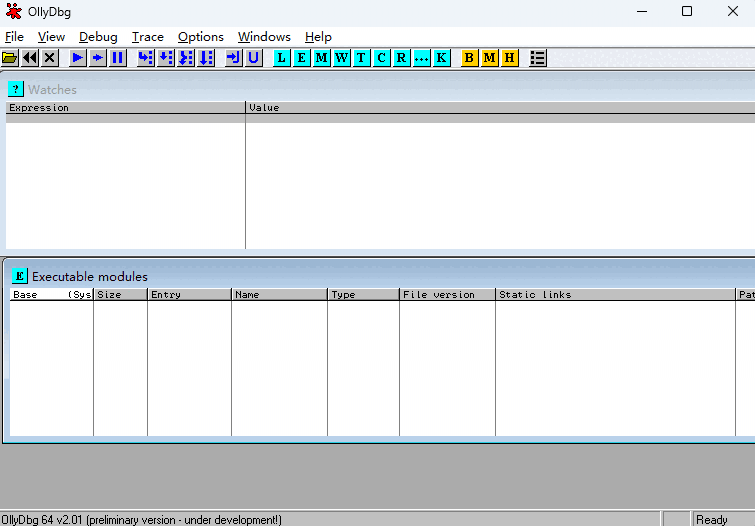Show Breakpoints window (yellow B icon)

(x=469, y=58)
